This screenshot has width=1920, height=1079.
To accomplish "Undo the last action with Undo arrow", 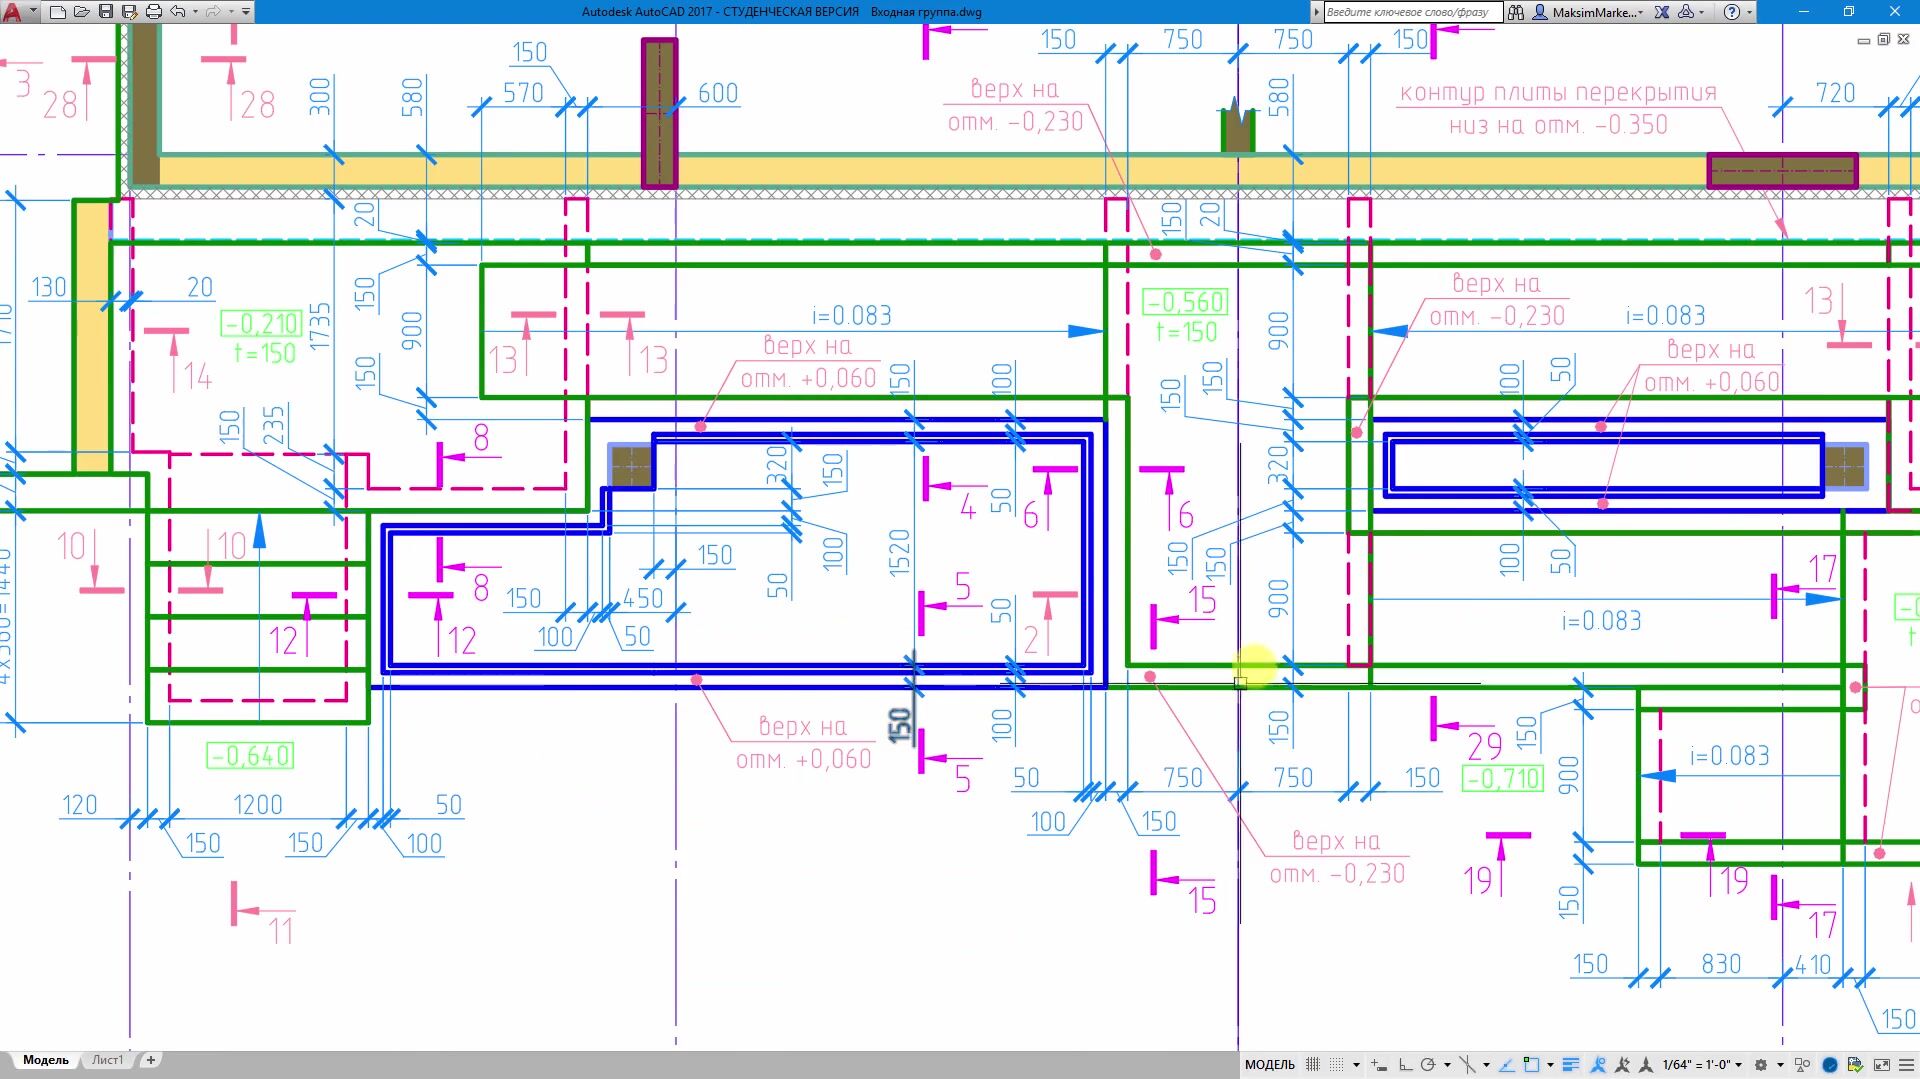I will tap(178, 12).
